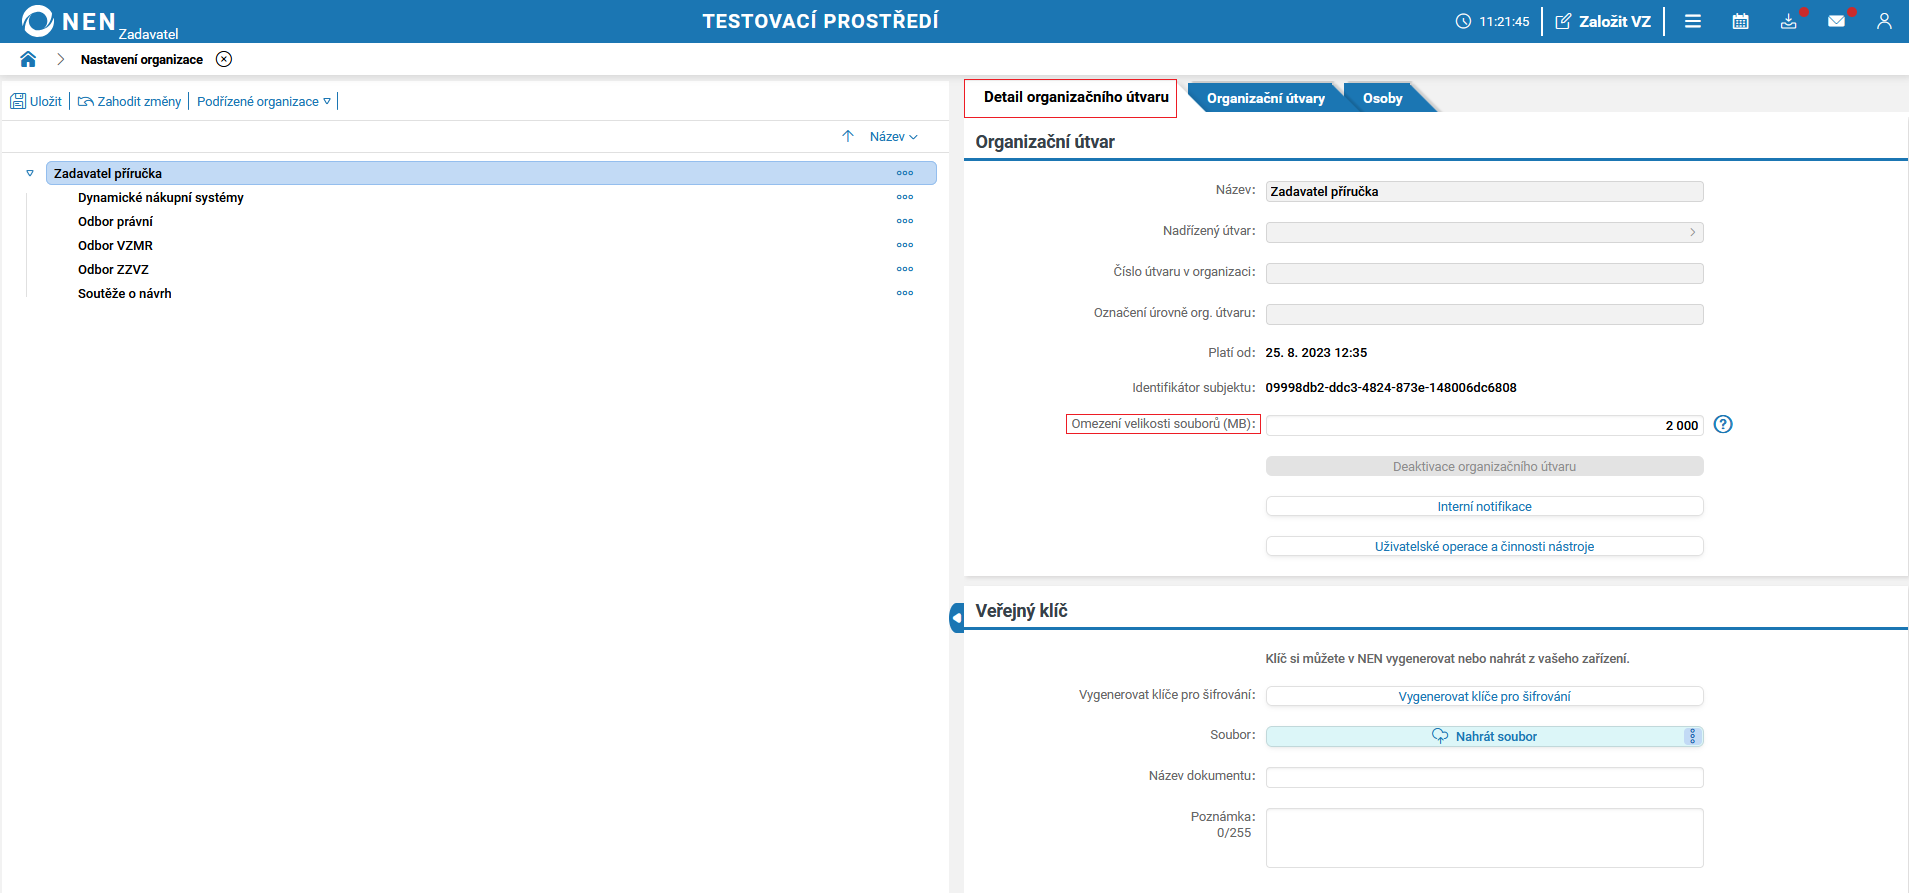Discard changes with Zahodit změny

point(129,101)
